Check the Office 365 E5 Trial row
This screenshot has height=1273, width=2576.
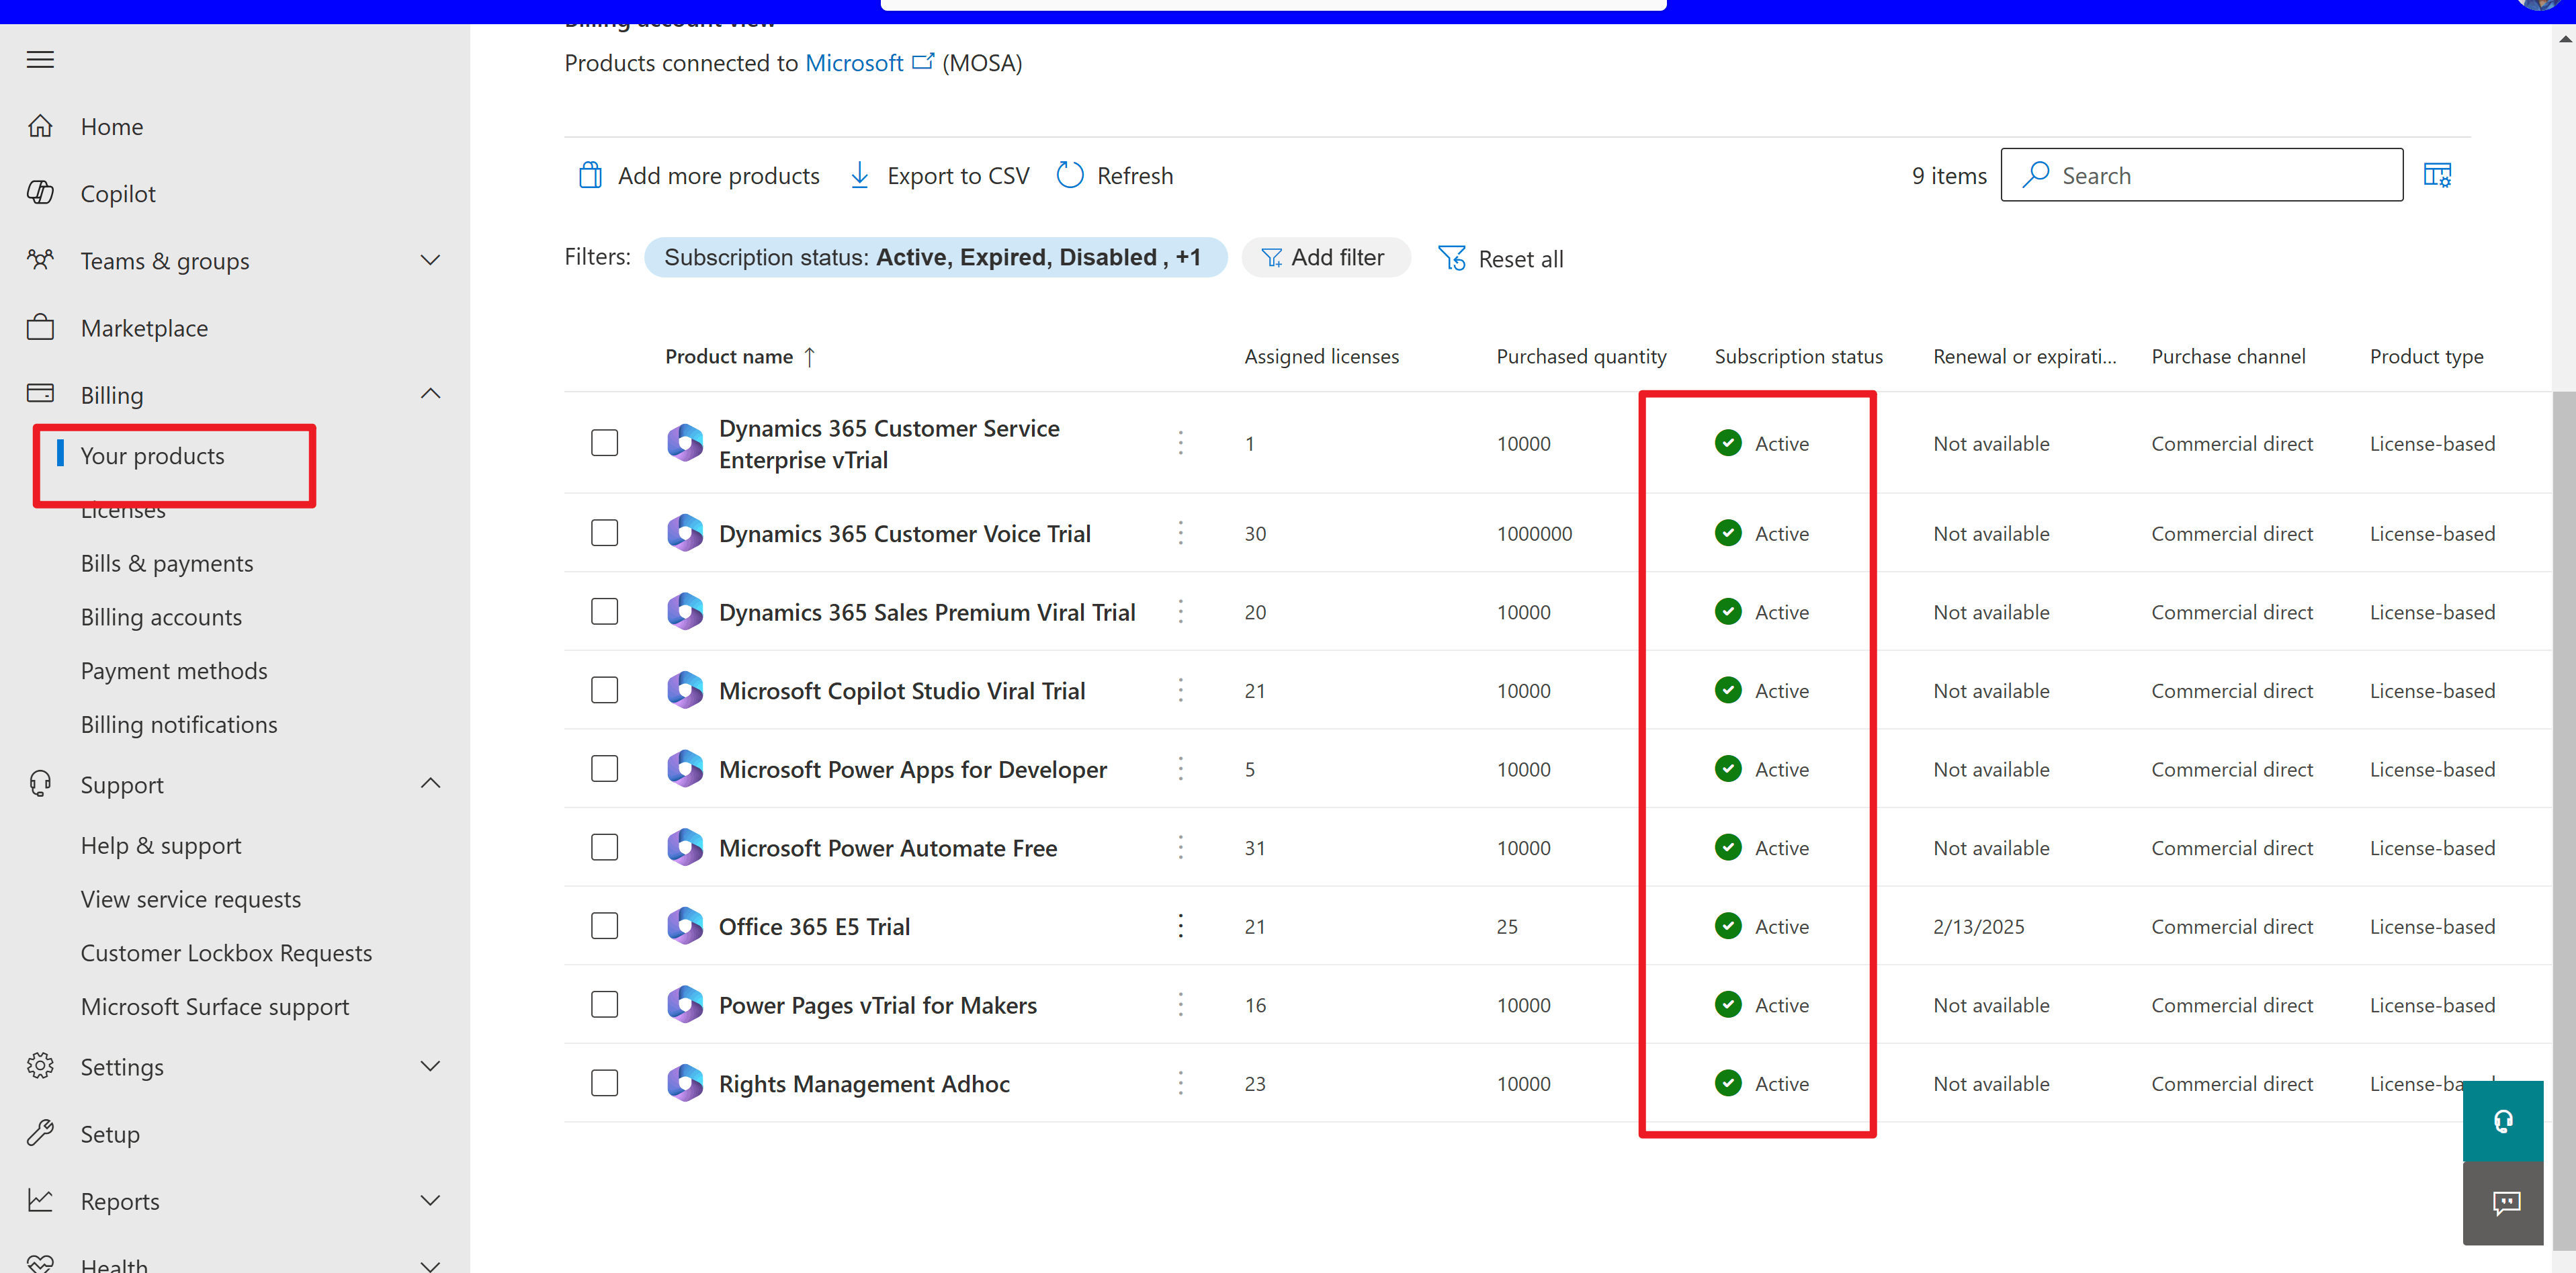pyautogui.click(x=604, y=926)
